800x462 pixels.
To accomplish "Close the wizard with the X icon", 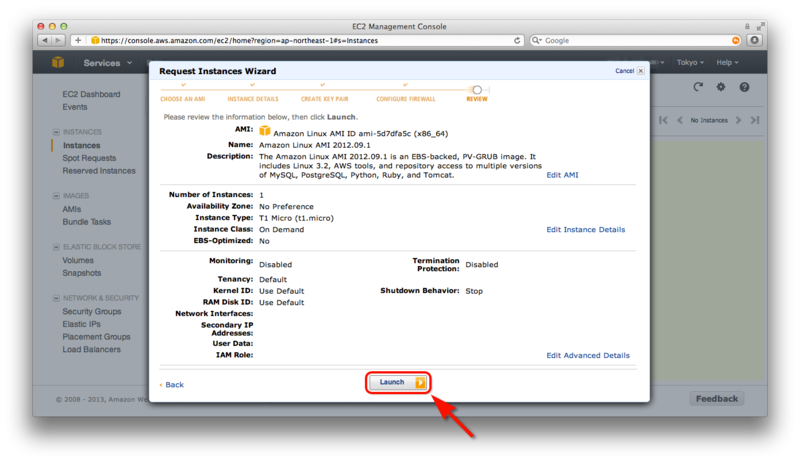I will click(x=641, y=71).
